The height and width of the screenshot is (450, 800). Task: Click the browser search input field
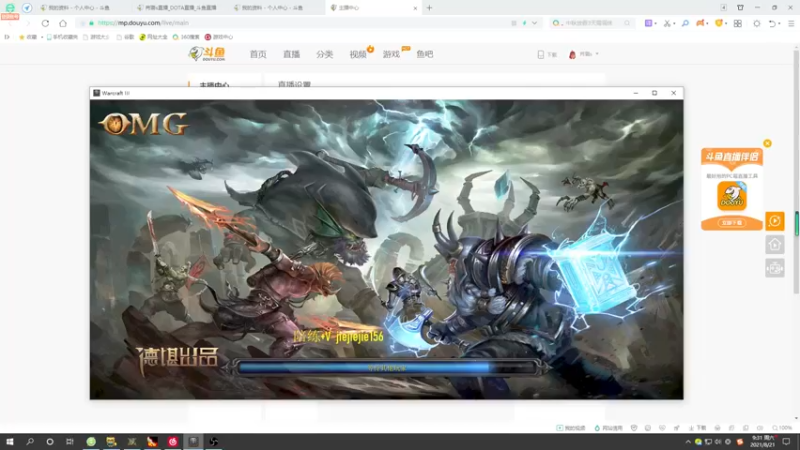click(594, 23)
